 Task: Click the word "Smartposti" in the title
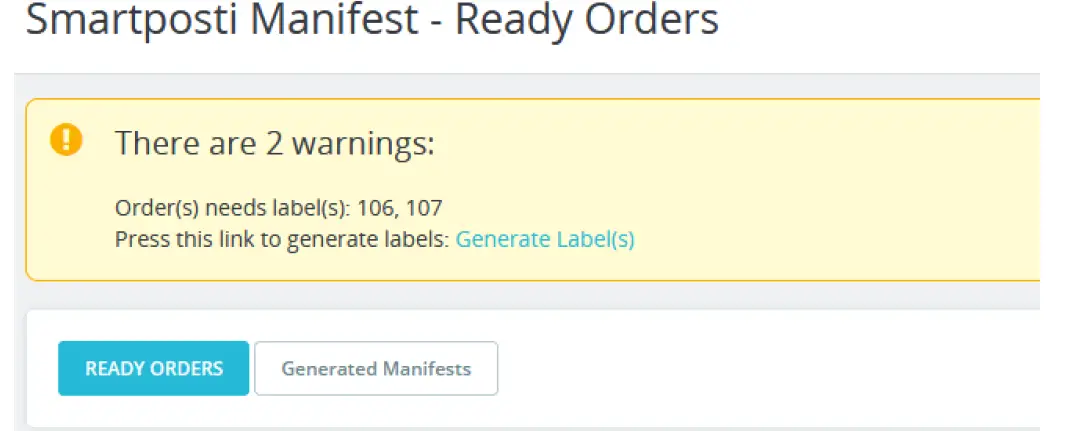(132, 21)
